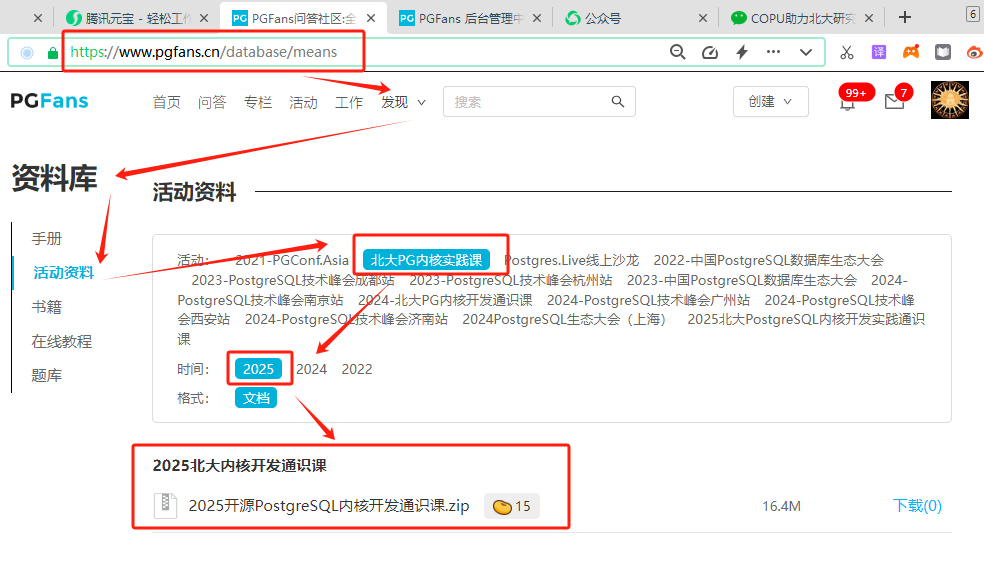984x569 pixels.
Task: Click the search magnifier icon in search box
Action: [x=618, y=102]
